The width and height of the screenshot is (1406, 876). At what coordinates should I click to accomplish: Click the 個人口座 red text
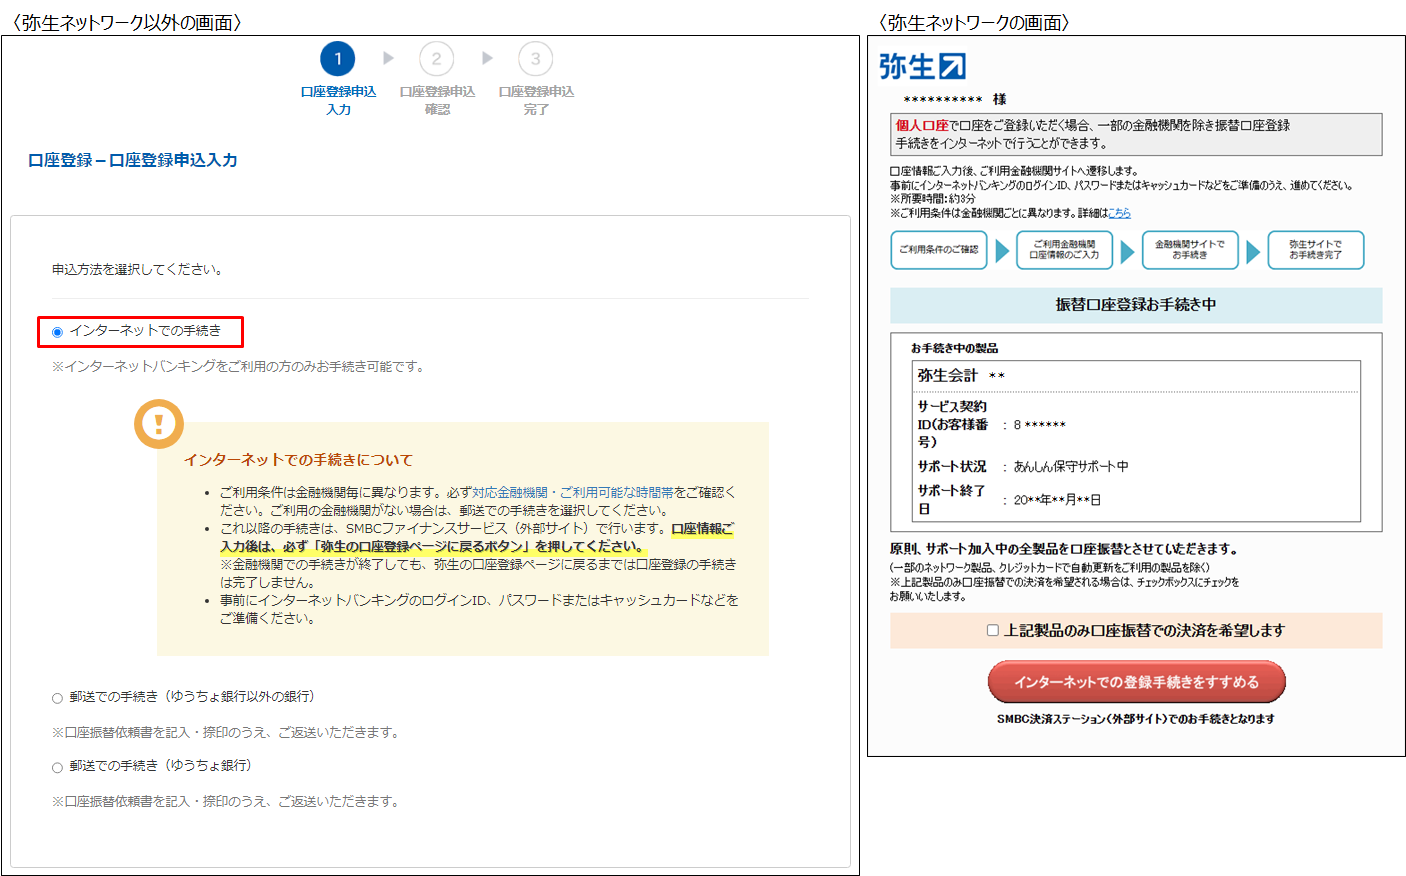pos(921,126)
